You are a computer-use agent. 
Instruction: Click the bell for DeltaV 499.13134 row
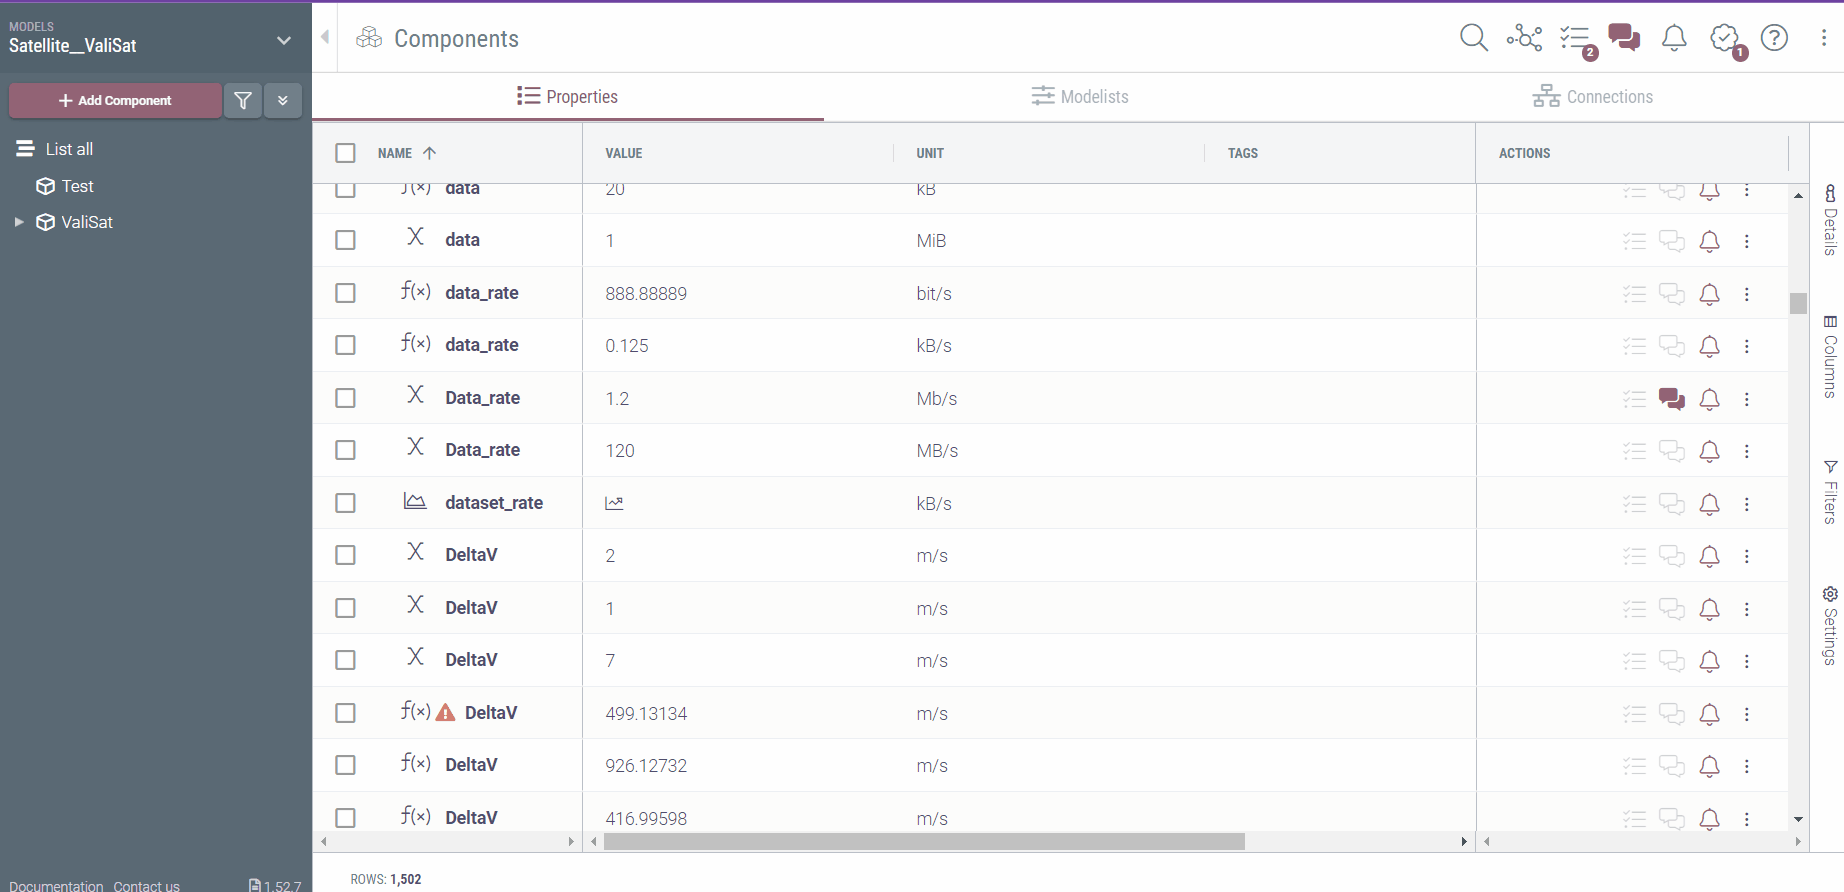pos(1710,714)
